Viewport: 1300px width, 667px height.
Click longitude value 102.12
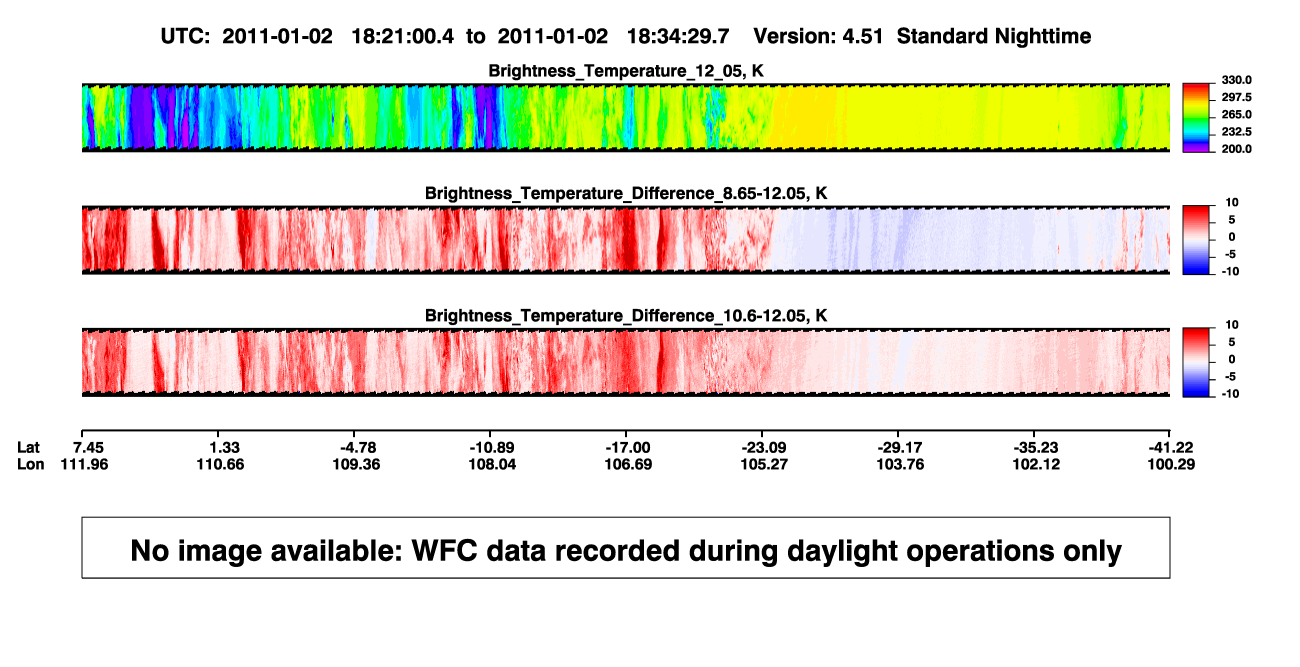pos(1036,464)
